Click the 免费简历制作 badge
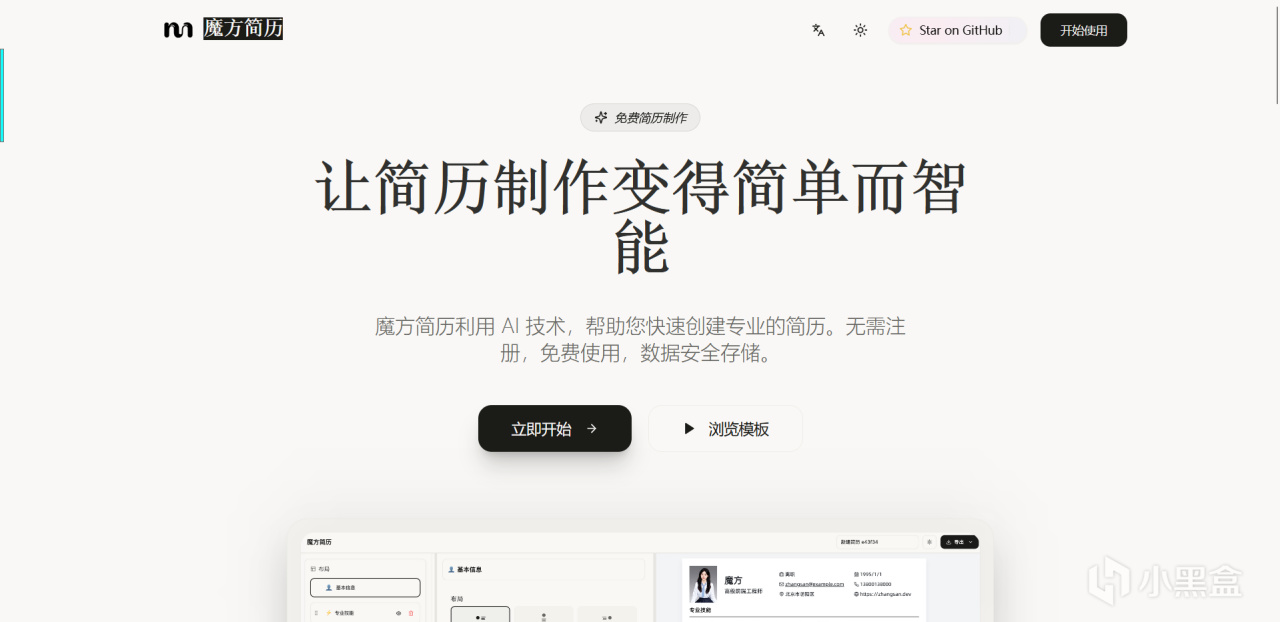The height and width of the screenshot is (622, 1280). coord(640,117)
